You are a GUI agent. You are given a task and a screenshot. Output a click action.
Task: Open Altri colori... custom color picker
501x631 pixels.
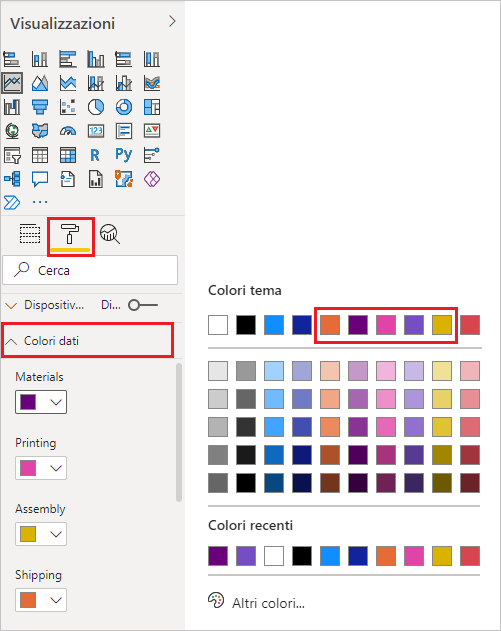tap(256, 602)
